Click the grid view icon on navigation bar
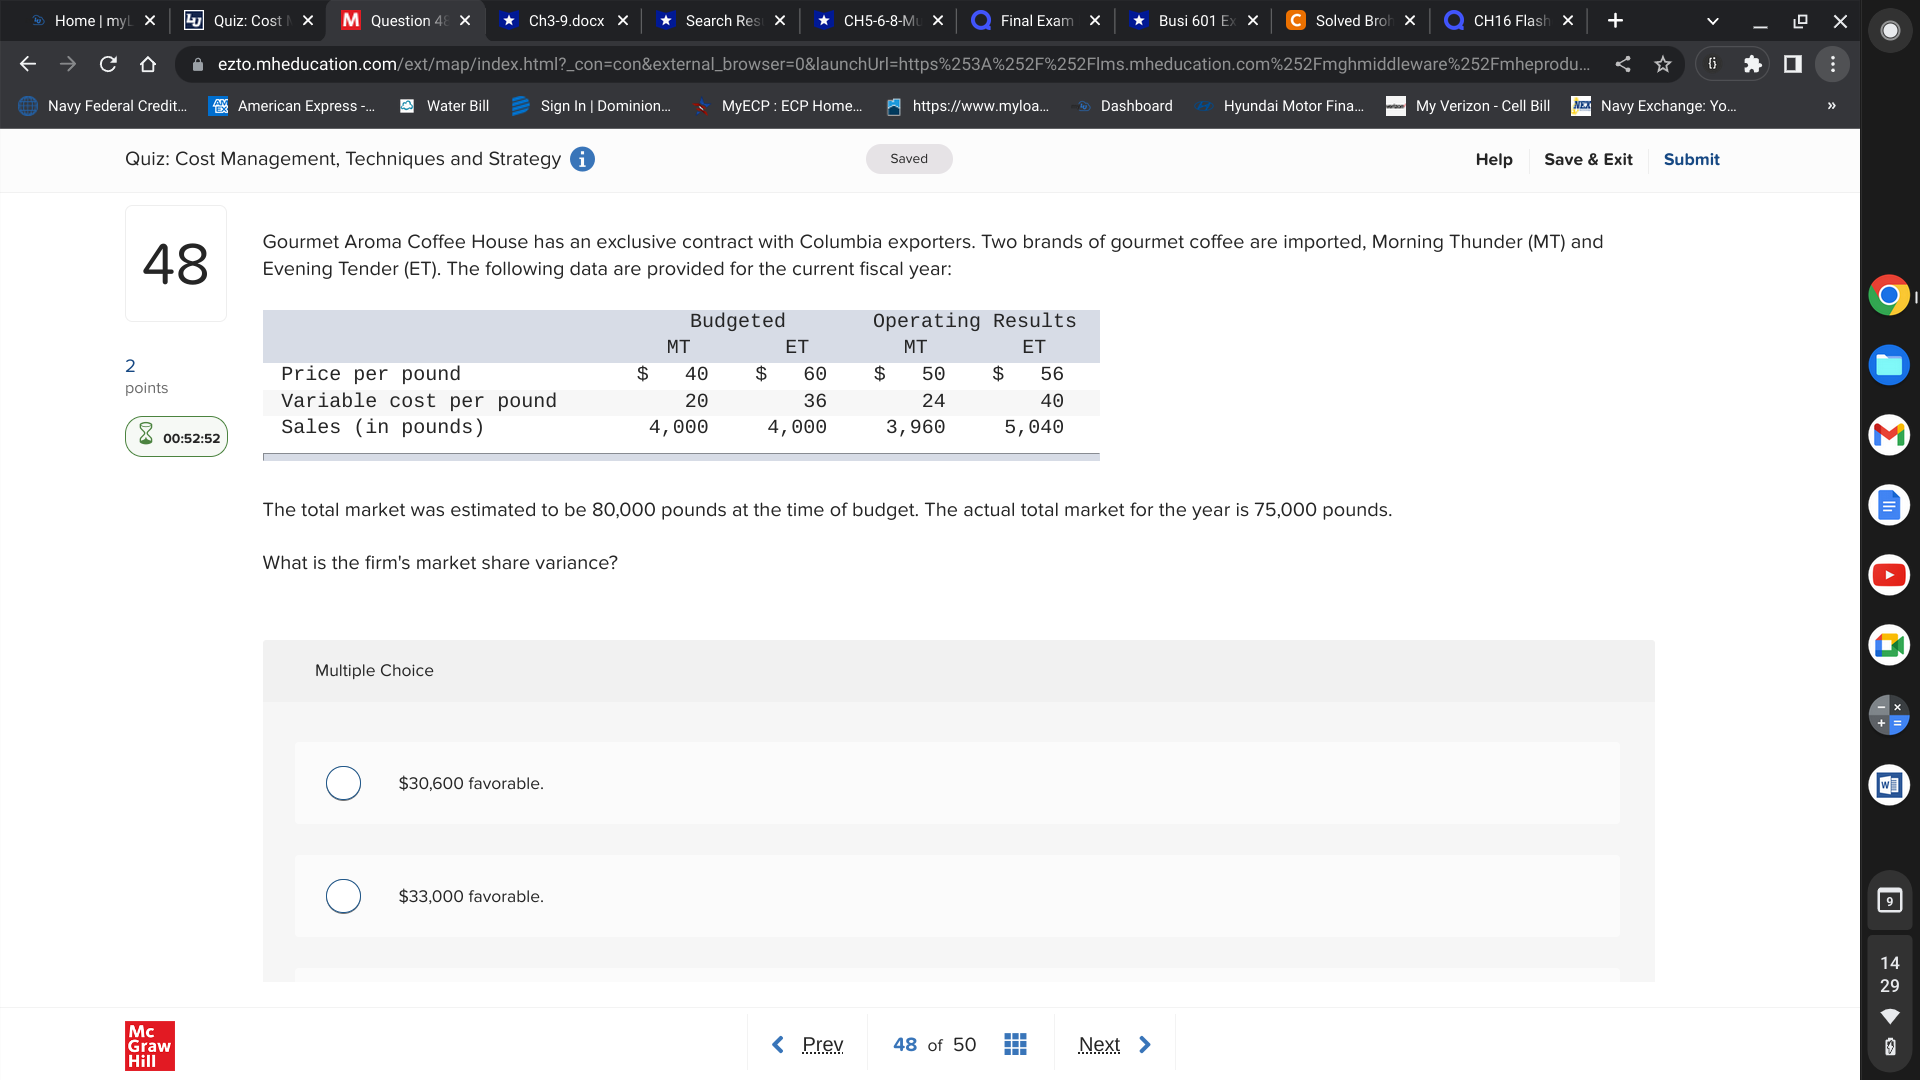 (x=1013, y=1043)
